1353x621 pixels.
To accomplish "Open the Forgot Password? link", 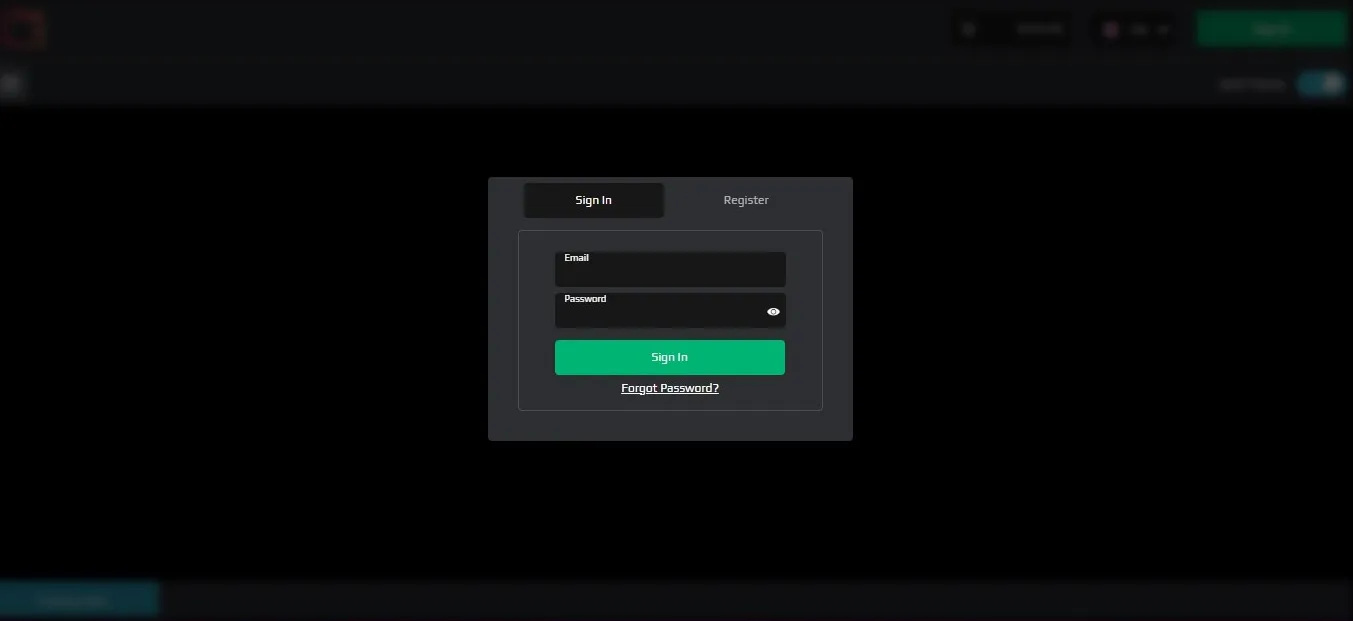I will click(x=670, y=388).
